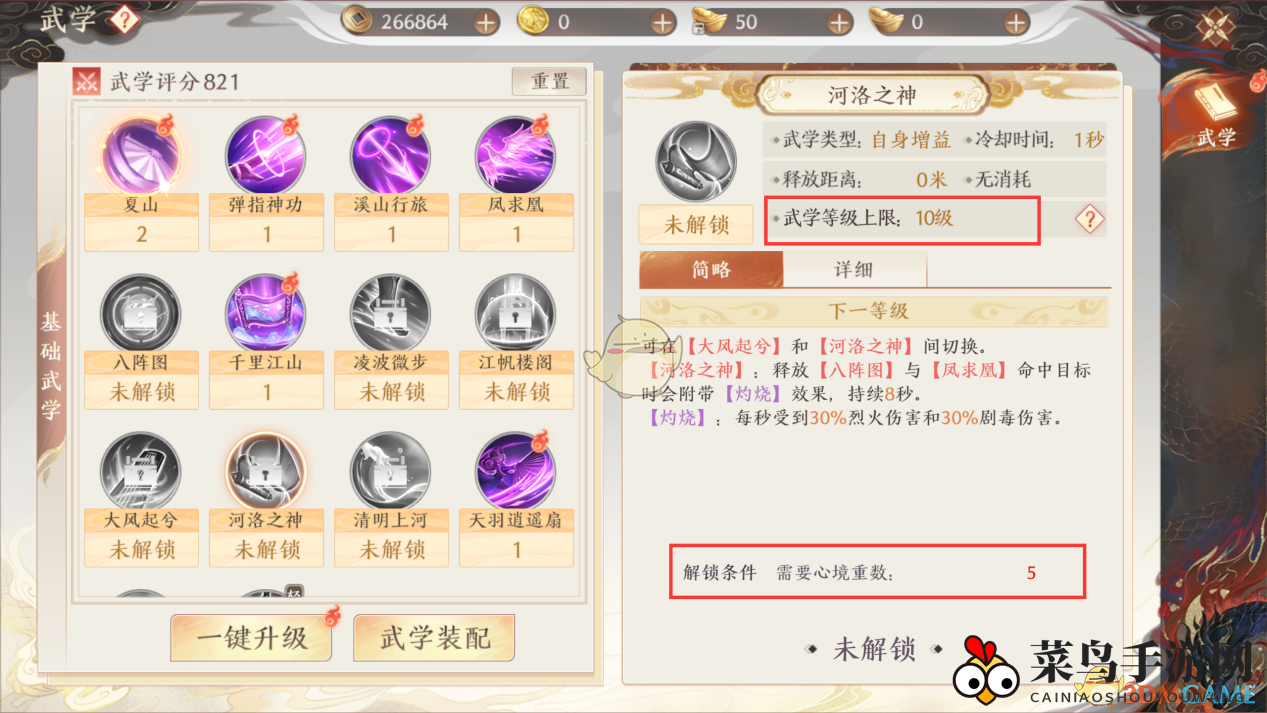Select the locked 大风起兮 skill
Screen dimensions: 1267x713
pos(141,471)
